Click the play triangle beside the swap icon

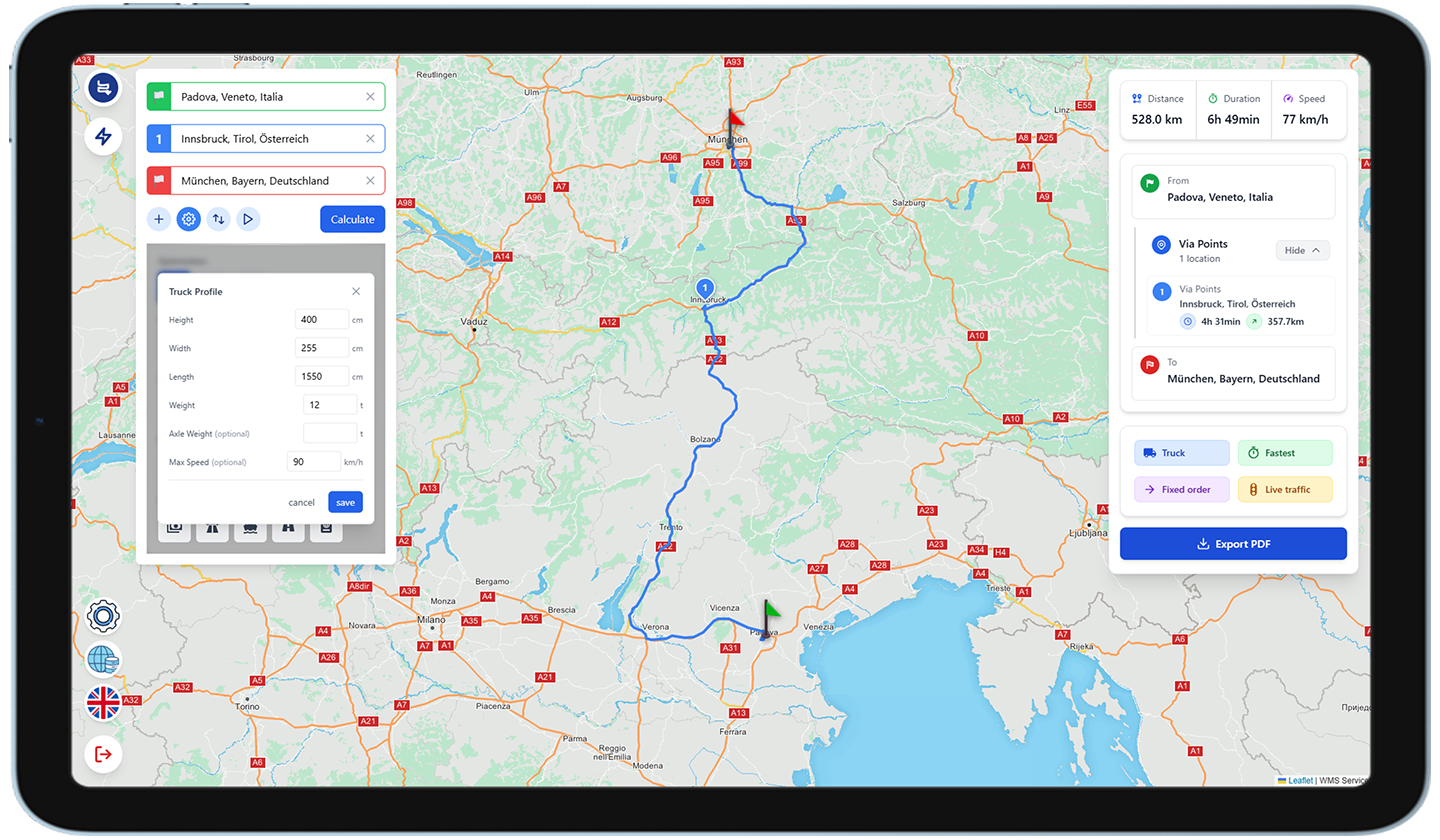(x=248, y=219)
